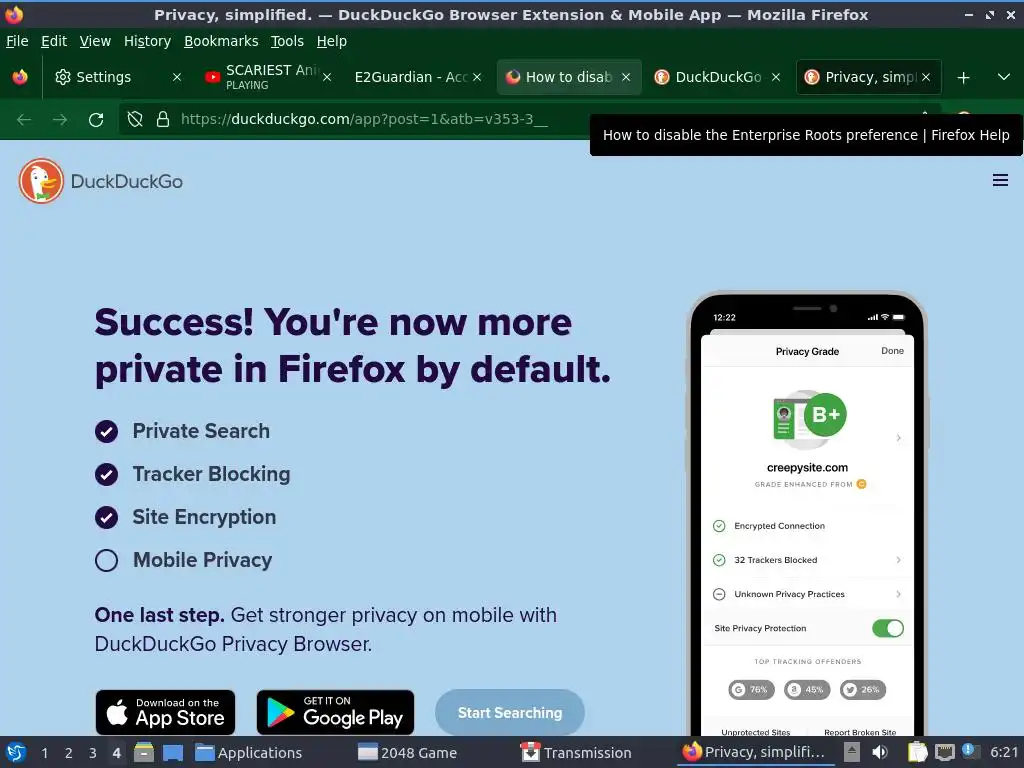Toggle Site Privacy Protection switch
The height and width of the screenshot is (768, 1024).
888,628
